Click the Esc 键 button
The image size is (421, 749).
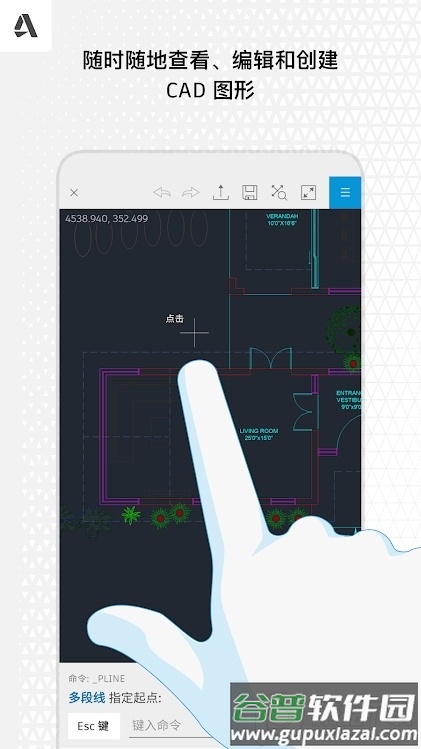[93, 726]
